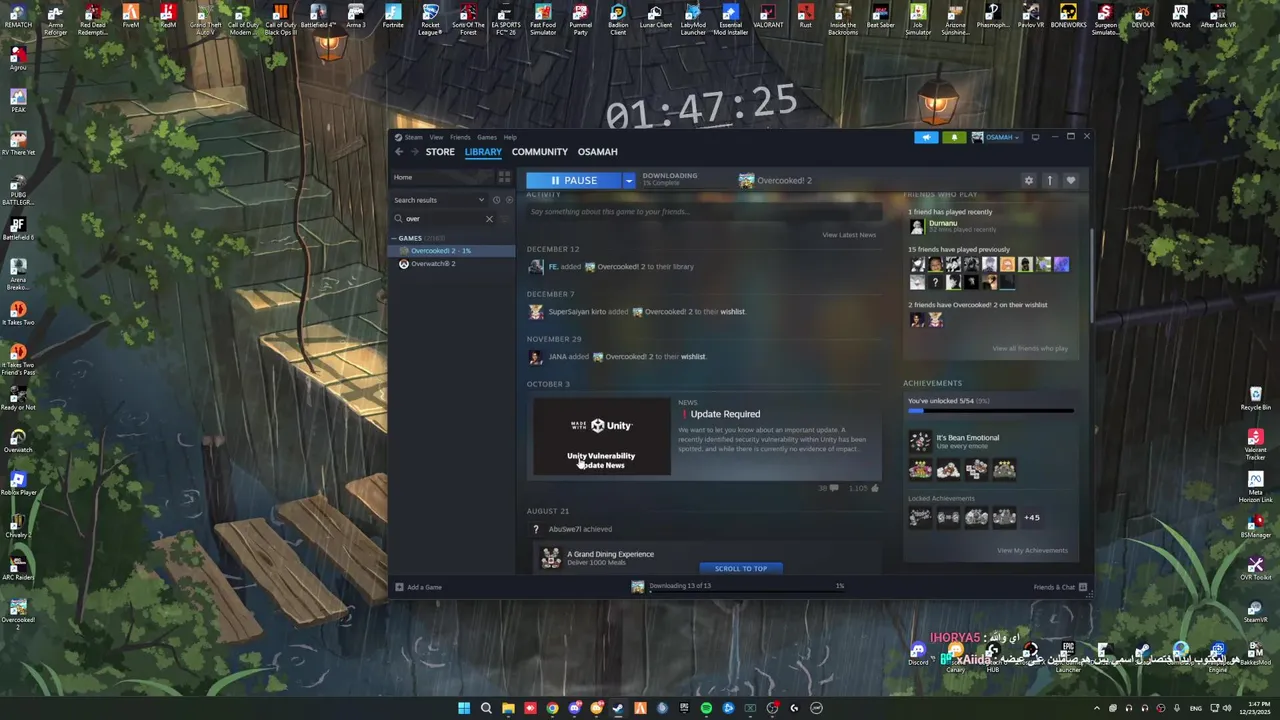
Task: Open View My Achievements link
Action: [1032, 550]
